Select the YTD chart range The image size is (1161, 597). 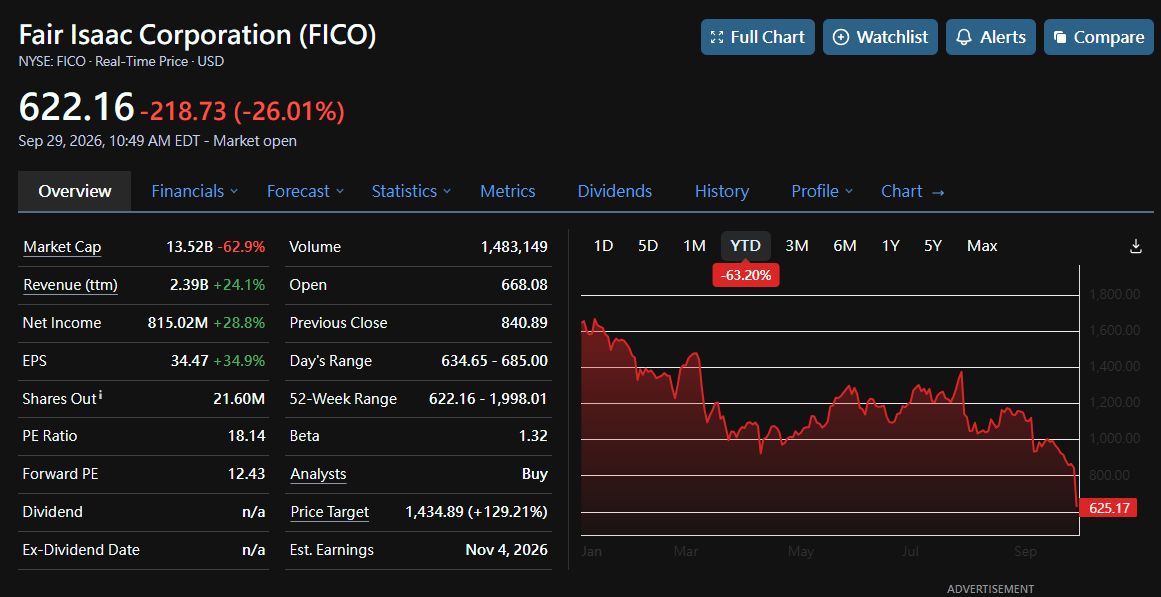746,246
